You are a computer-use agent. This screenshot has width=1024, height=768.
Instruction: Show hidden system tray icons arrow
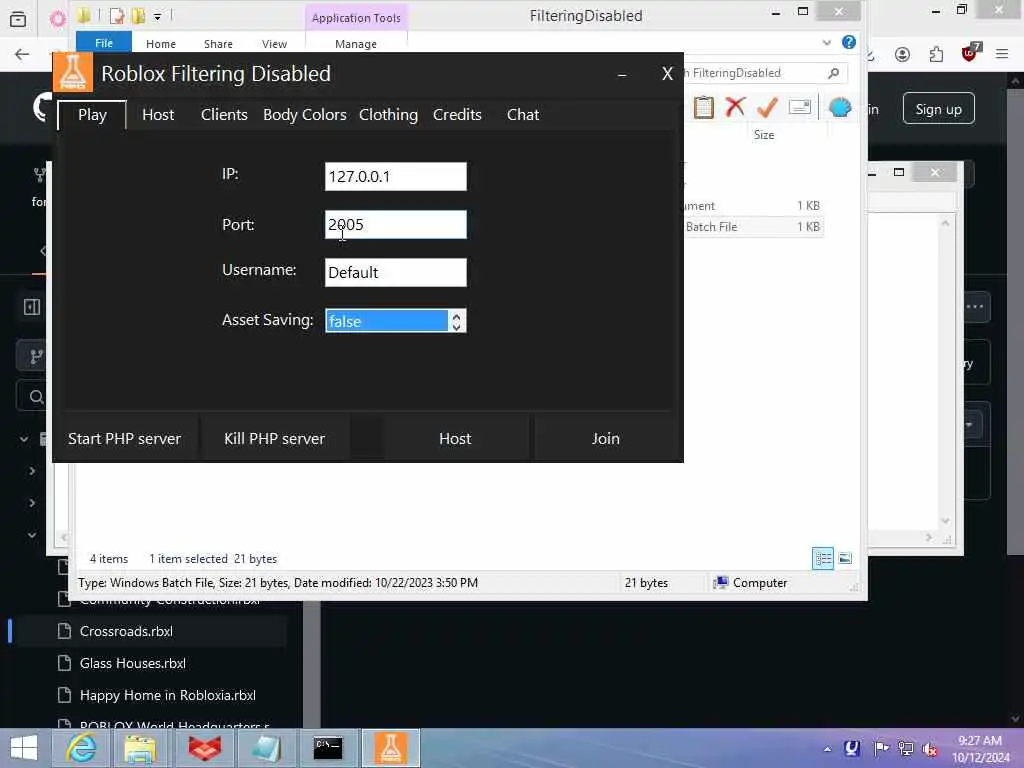click(x=827, y=749)
